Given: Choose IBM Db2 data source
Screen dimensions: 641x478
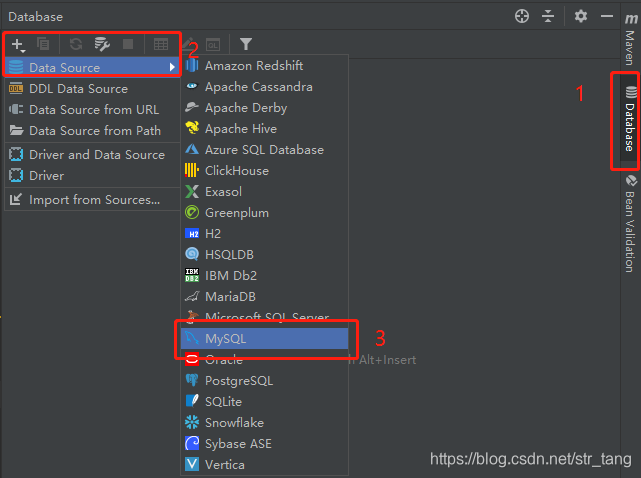Looking at the screenshot, I should (x=264, y=276).
